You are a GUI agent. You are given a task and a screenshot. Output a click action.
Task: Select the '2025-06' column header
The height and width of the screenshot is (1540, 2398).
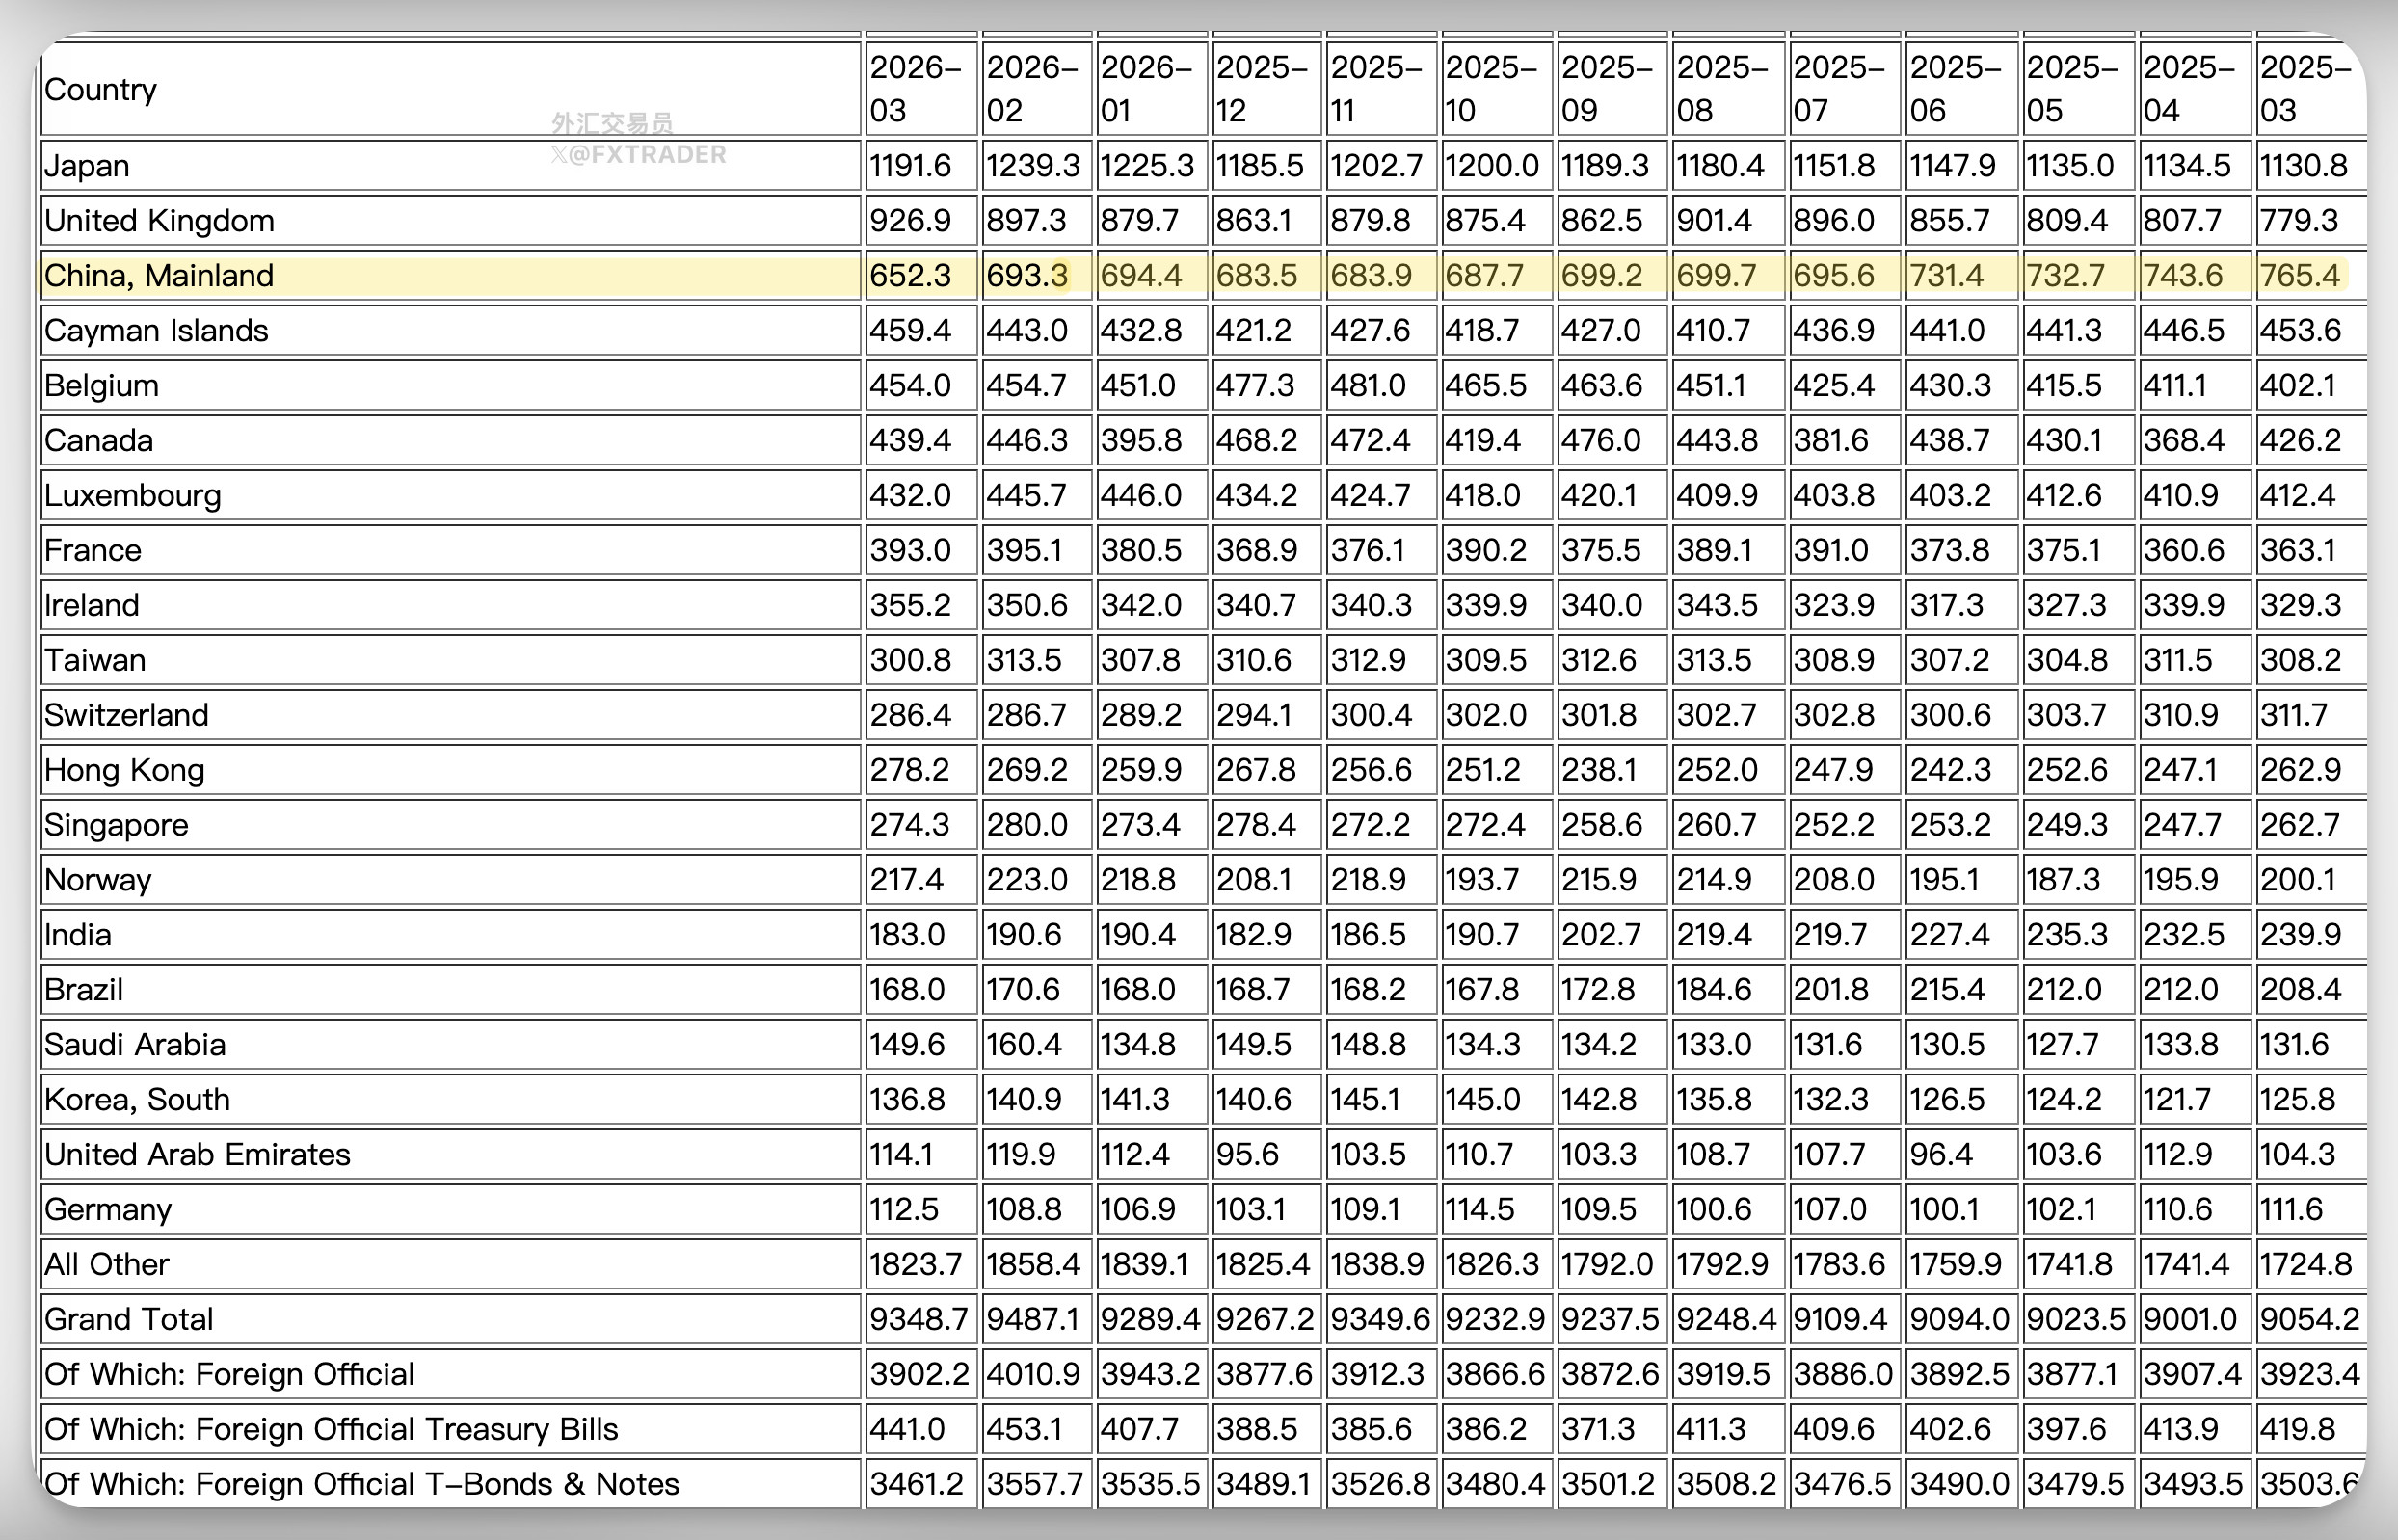(x=1961, y=89)
